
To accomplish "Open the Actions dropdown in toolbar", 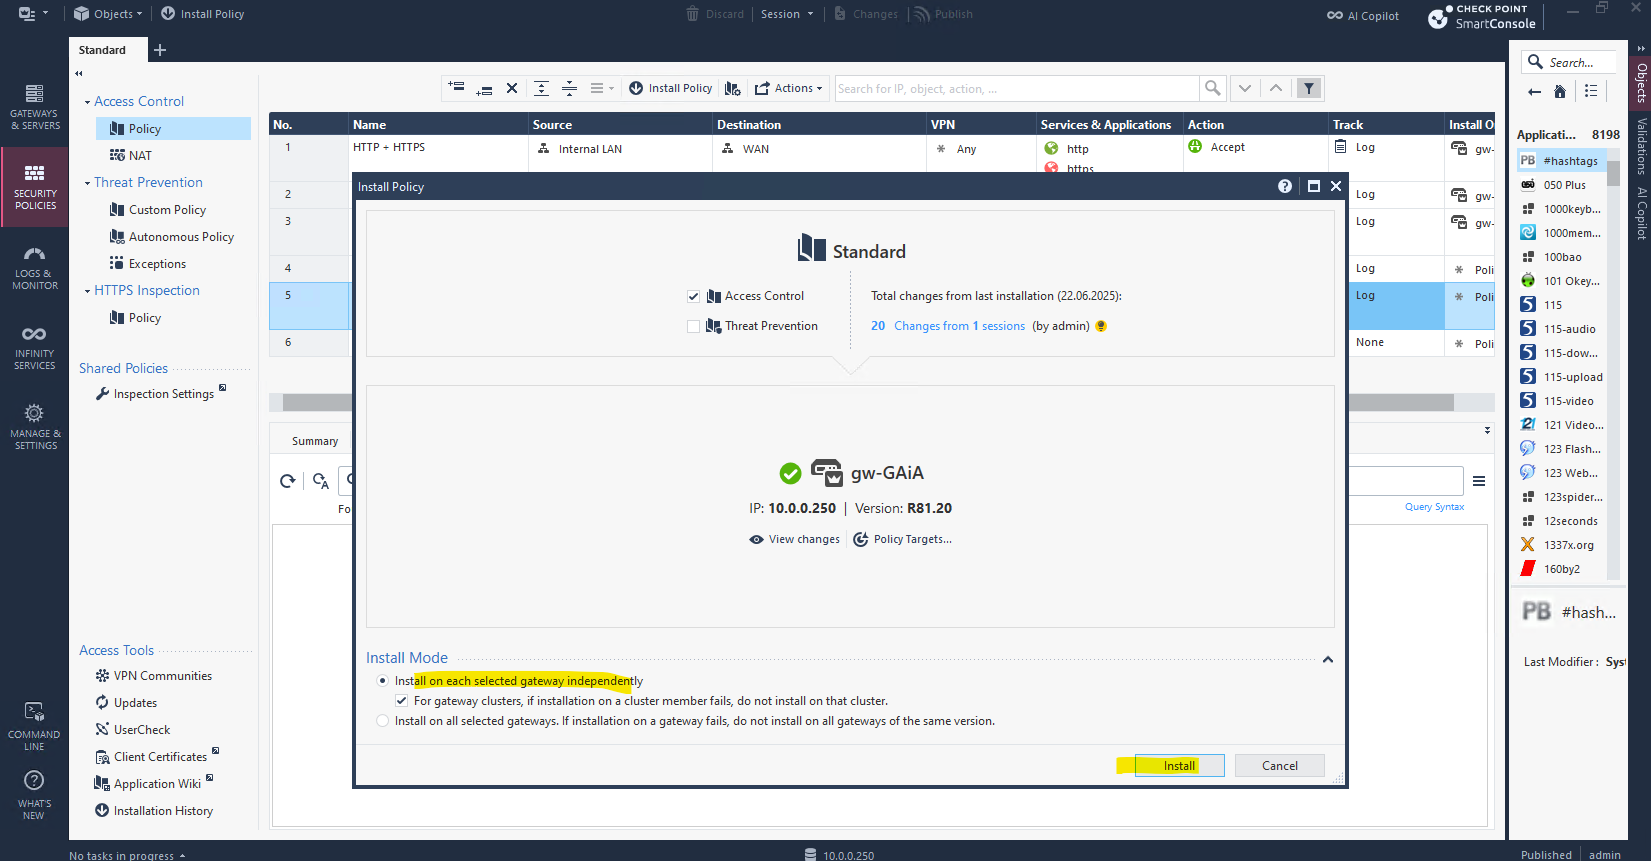I will (789, 88).
